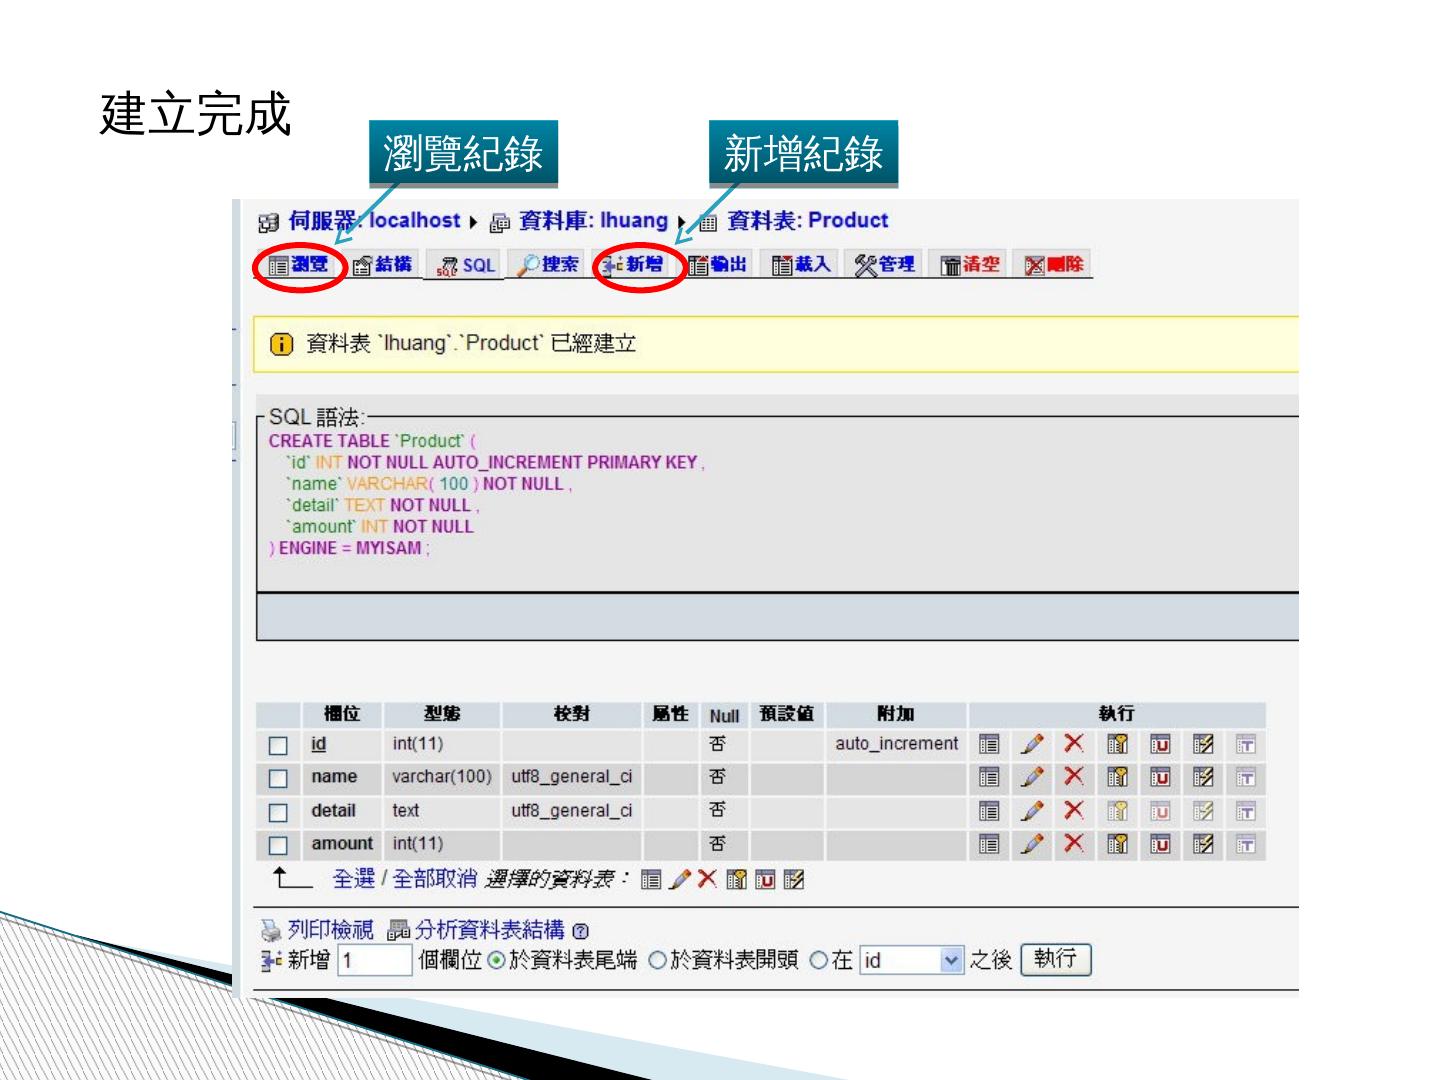Browse values icon for the detail field
The image size is (1440, 1080).
point(989,811)
